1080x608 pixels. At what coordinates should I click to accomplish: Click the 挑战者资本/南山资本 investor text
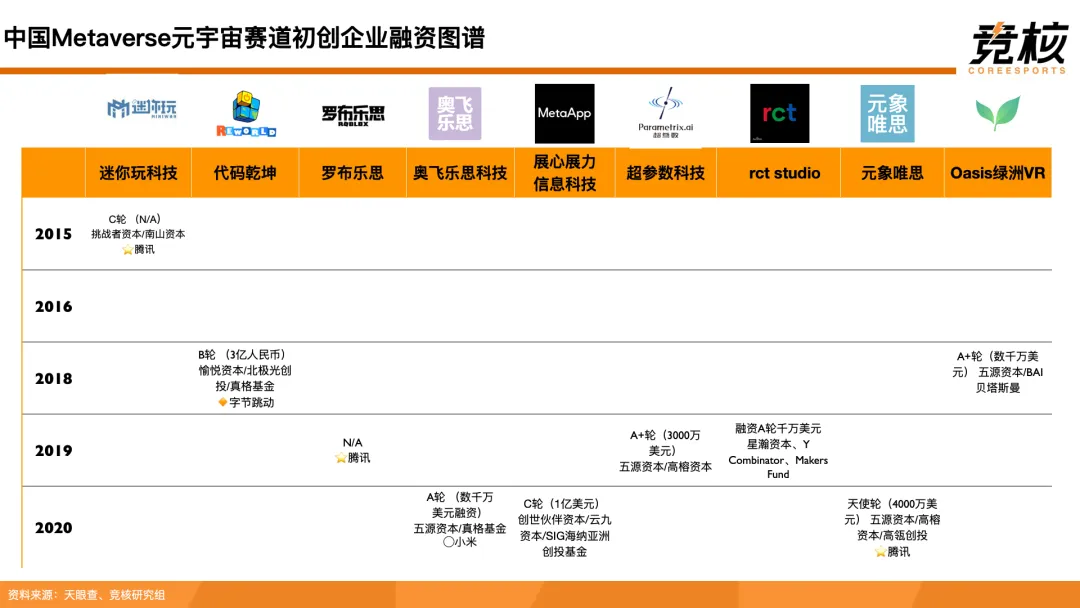(x=138, y=234)
